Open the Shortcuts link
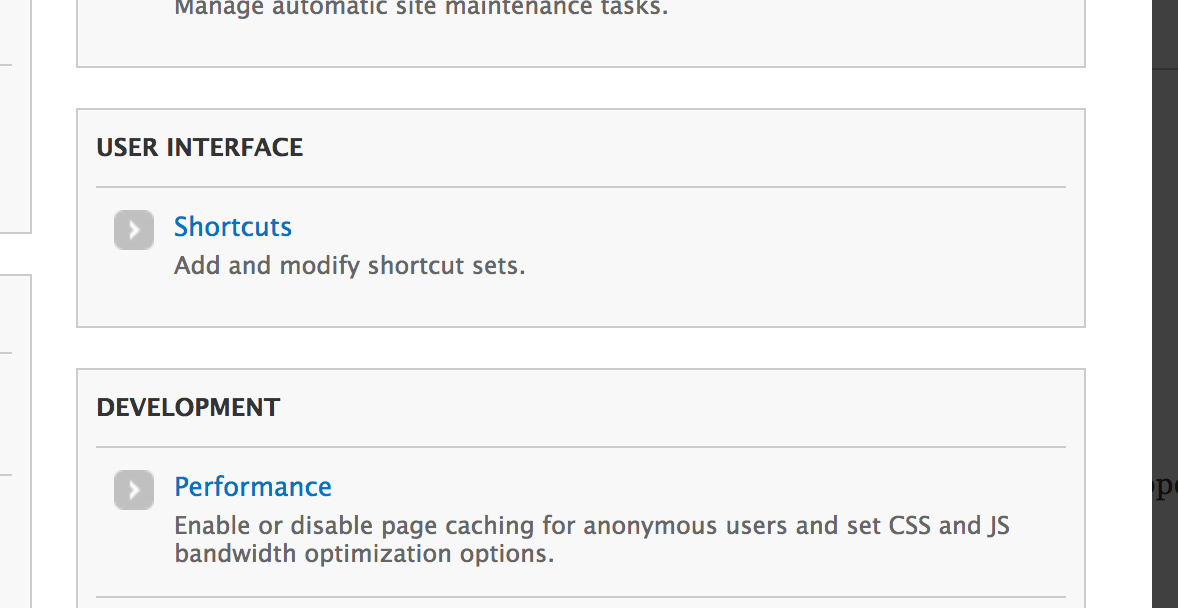 tap(233, 227)
